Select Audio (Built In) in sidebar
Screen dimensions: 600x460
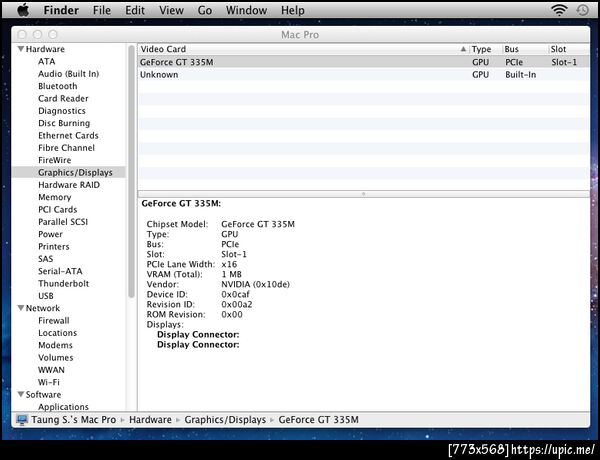[x=68, y=74]
